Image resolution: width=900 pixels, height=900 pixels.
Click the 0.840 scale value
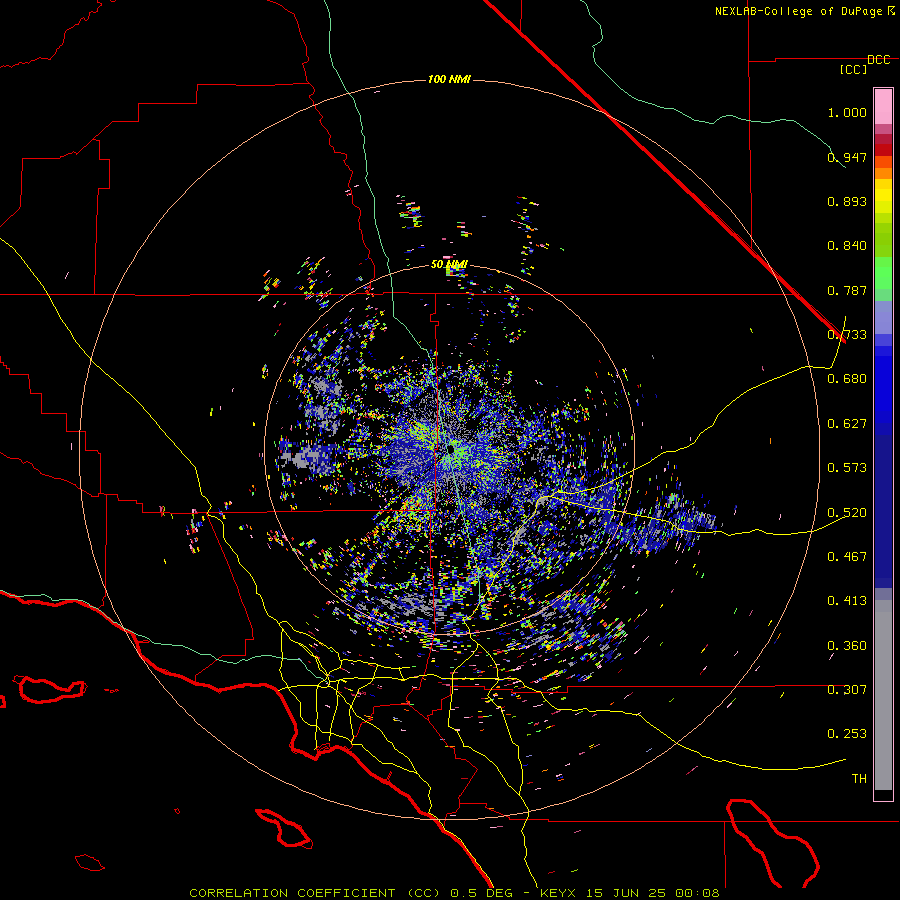tap(847, 246)
